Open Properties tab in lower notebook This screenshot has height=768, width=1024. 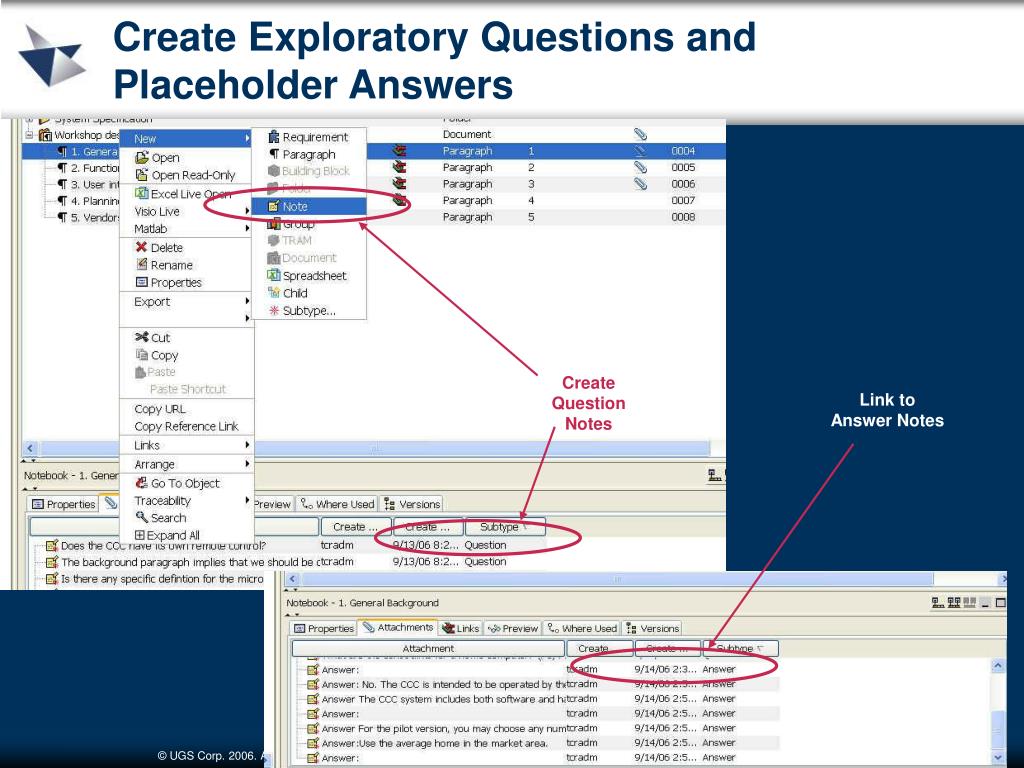tap(324, 628)
